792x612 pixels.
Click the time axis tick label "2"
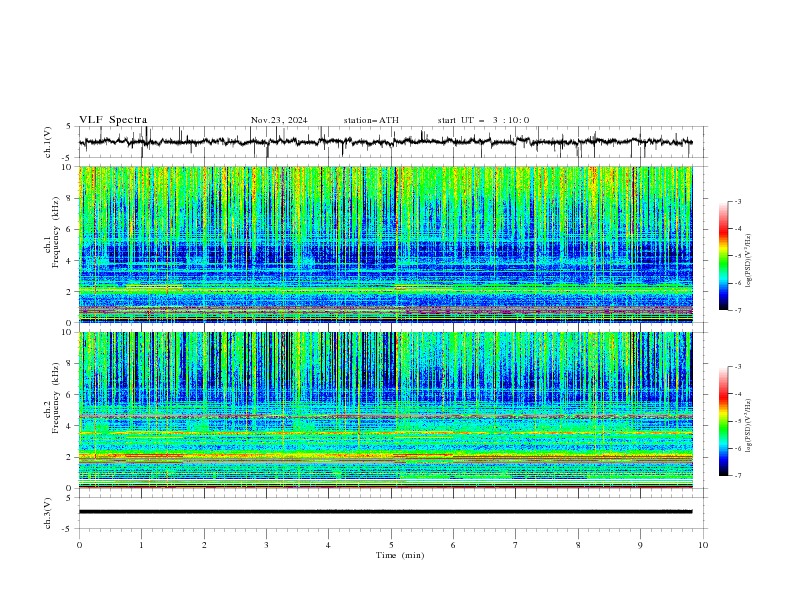coord(204,545)
